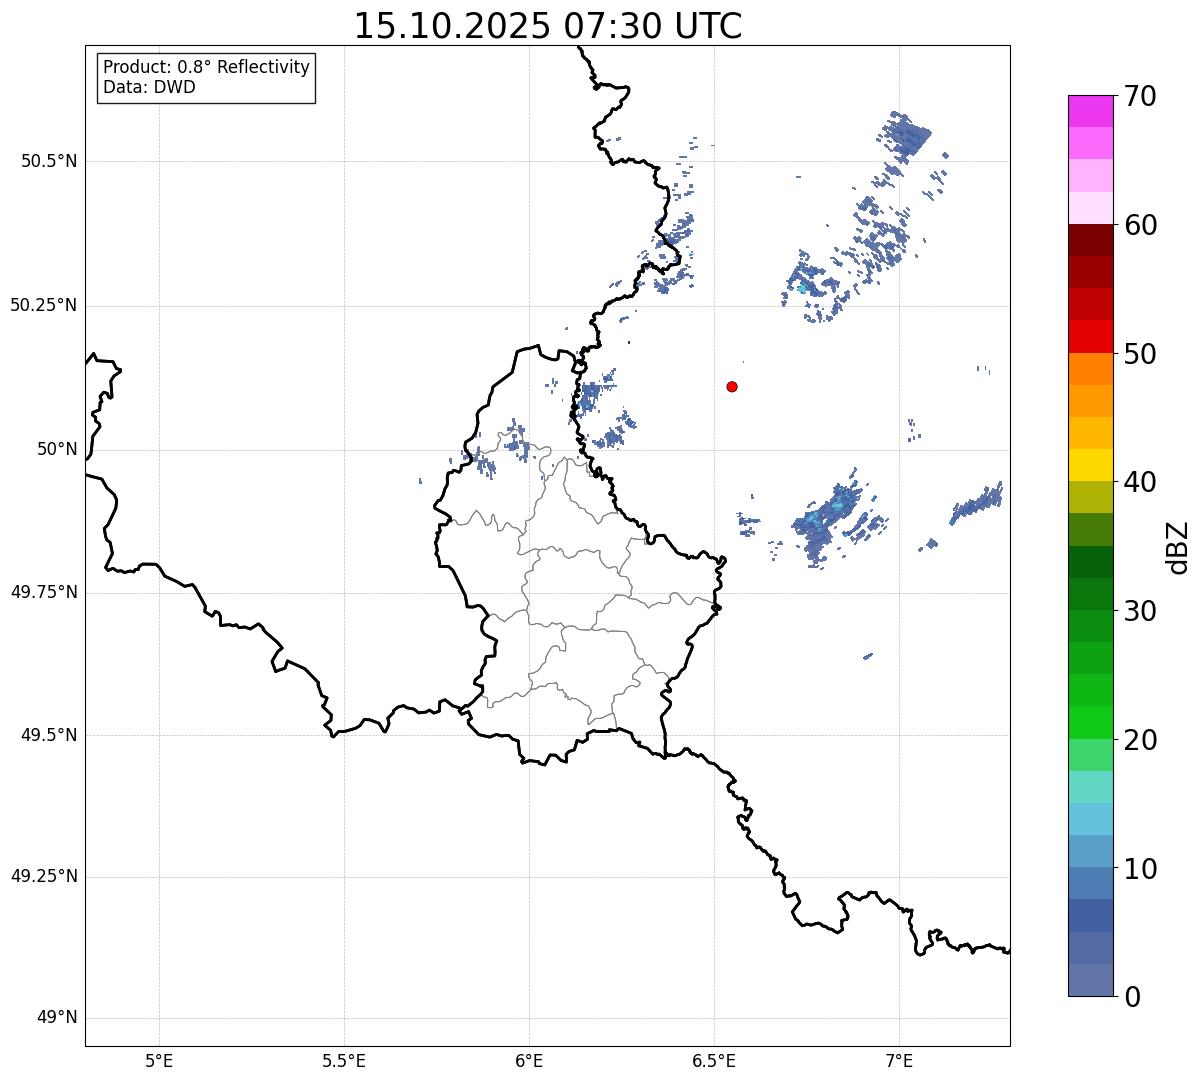1202x1081 pixels.
Task: Click the 49.75°N latitude label
Action: coord(44,592)
